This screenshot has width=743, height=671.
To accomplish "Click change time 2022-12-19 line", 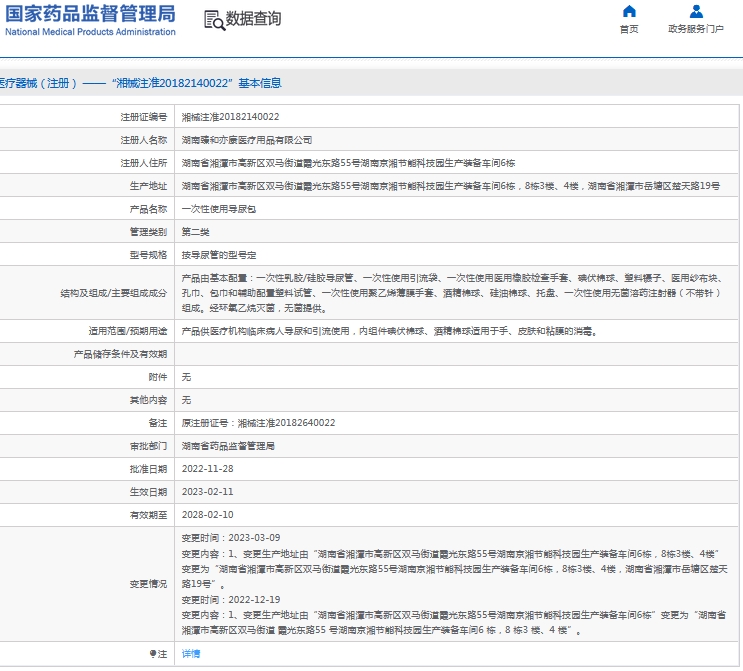I will 231,600.
